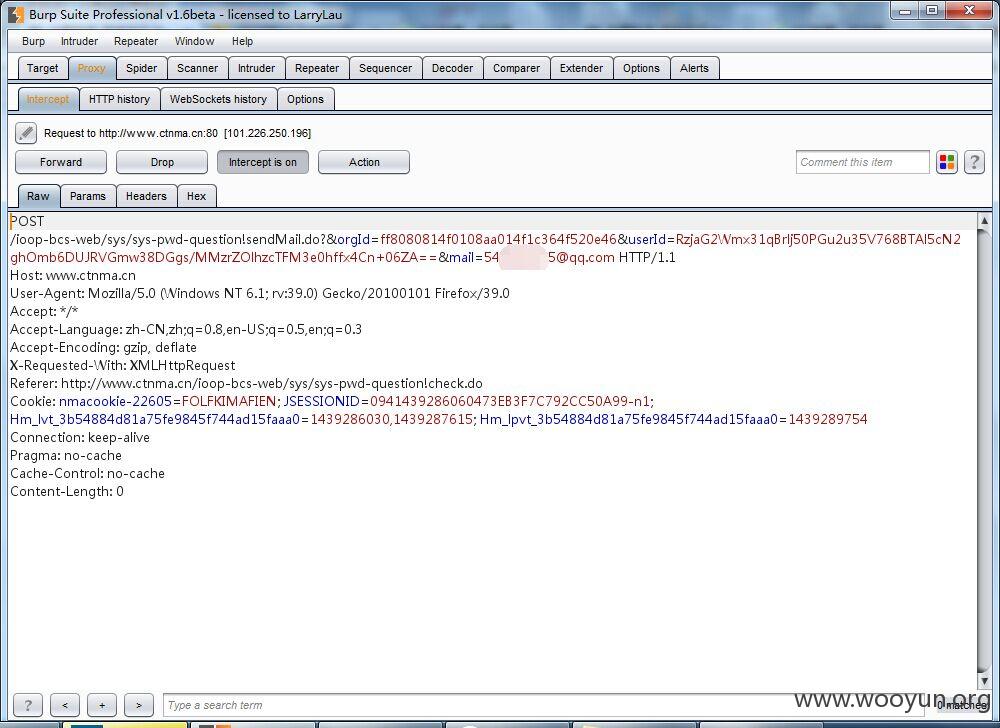The height and width of the screenshot is (728, 1000).
Task: Click the Pragma: no-cache line
Action: click(66, 455)
